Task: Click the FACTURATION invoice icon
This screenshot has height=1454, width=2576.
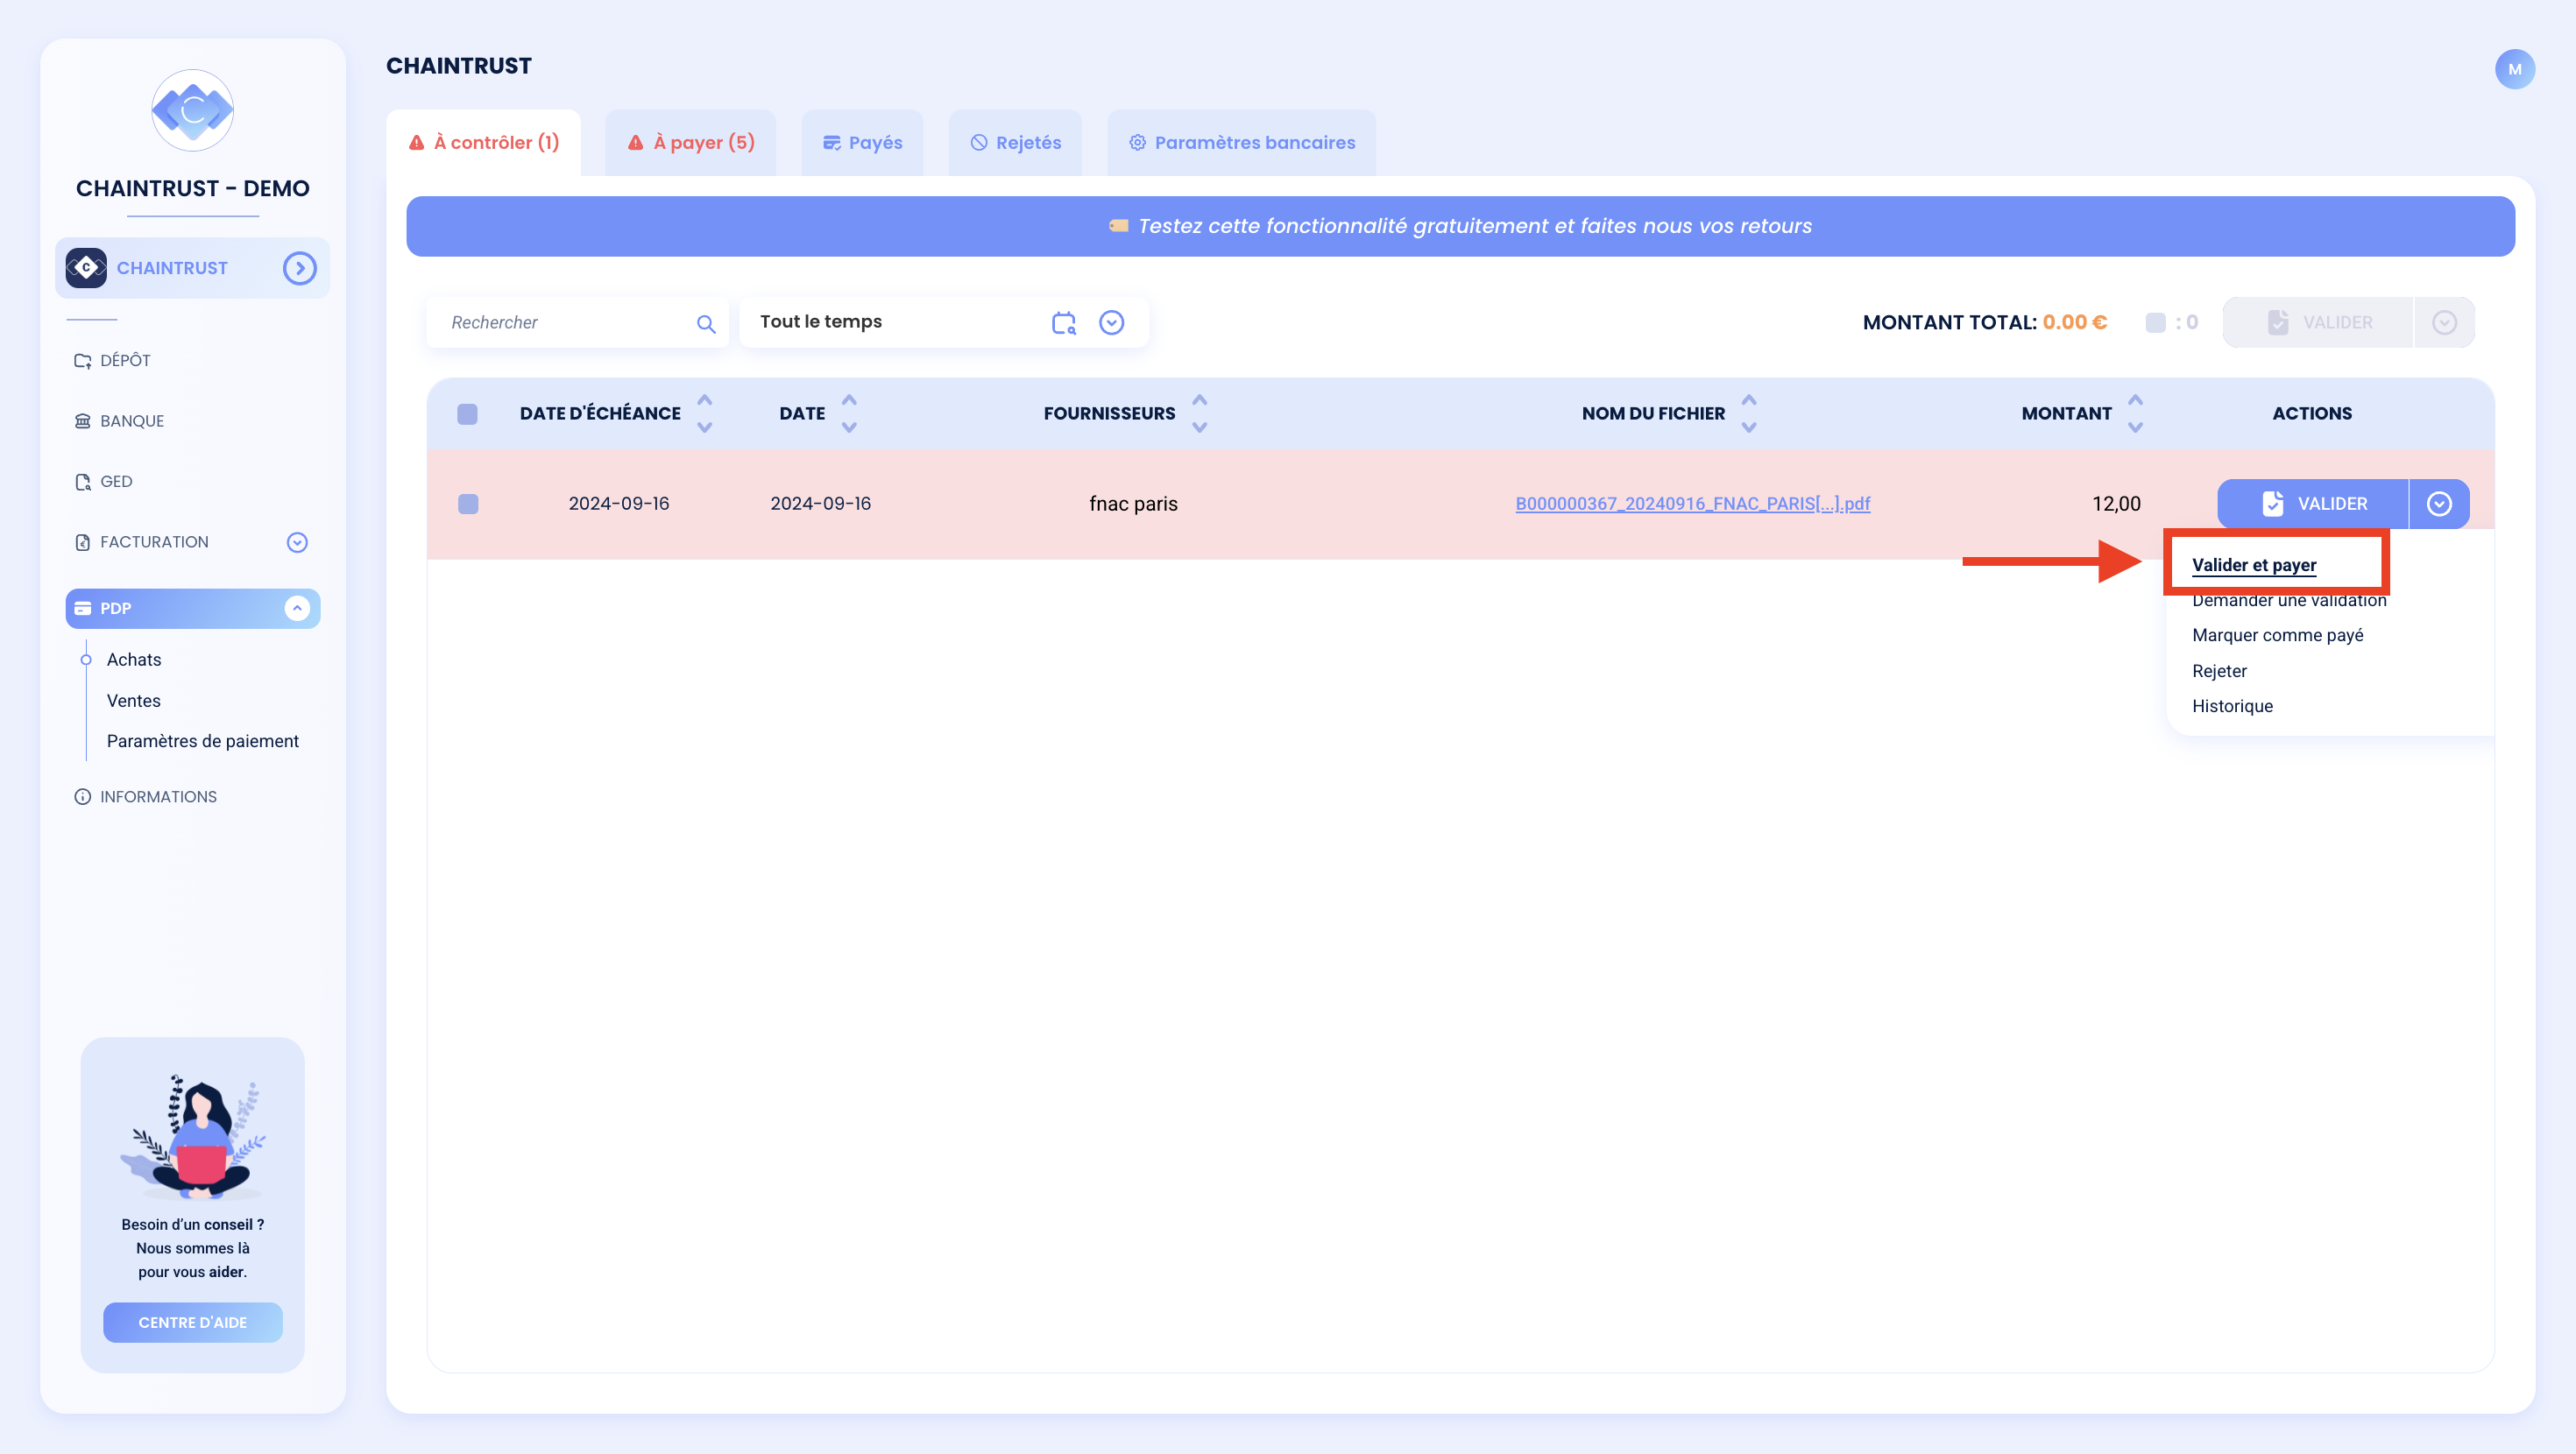Action: (x=83, y=542)
